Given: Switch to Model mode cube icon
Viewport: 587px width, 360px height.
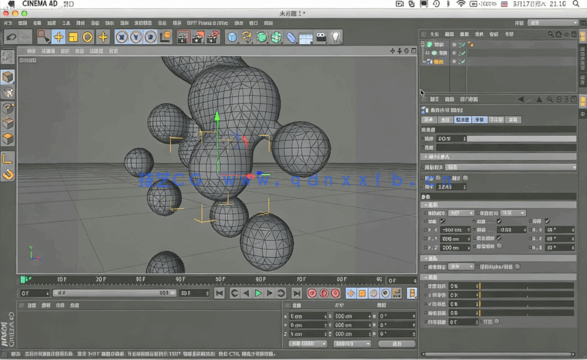Looking at the screenshot, I should (x=7, y=77).
